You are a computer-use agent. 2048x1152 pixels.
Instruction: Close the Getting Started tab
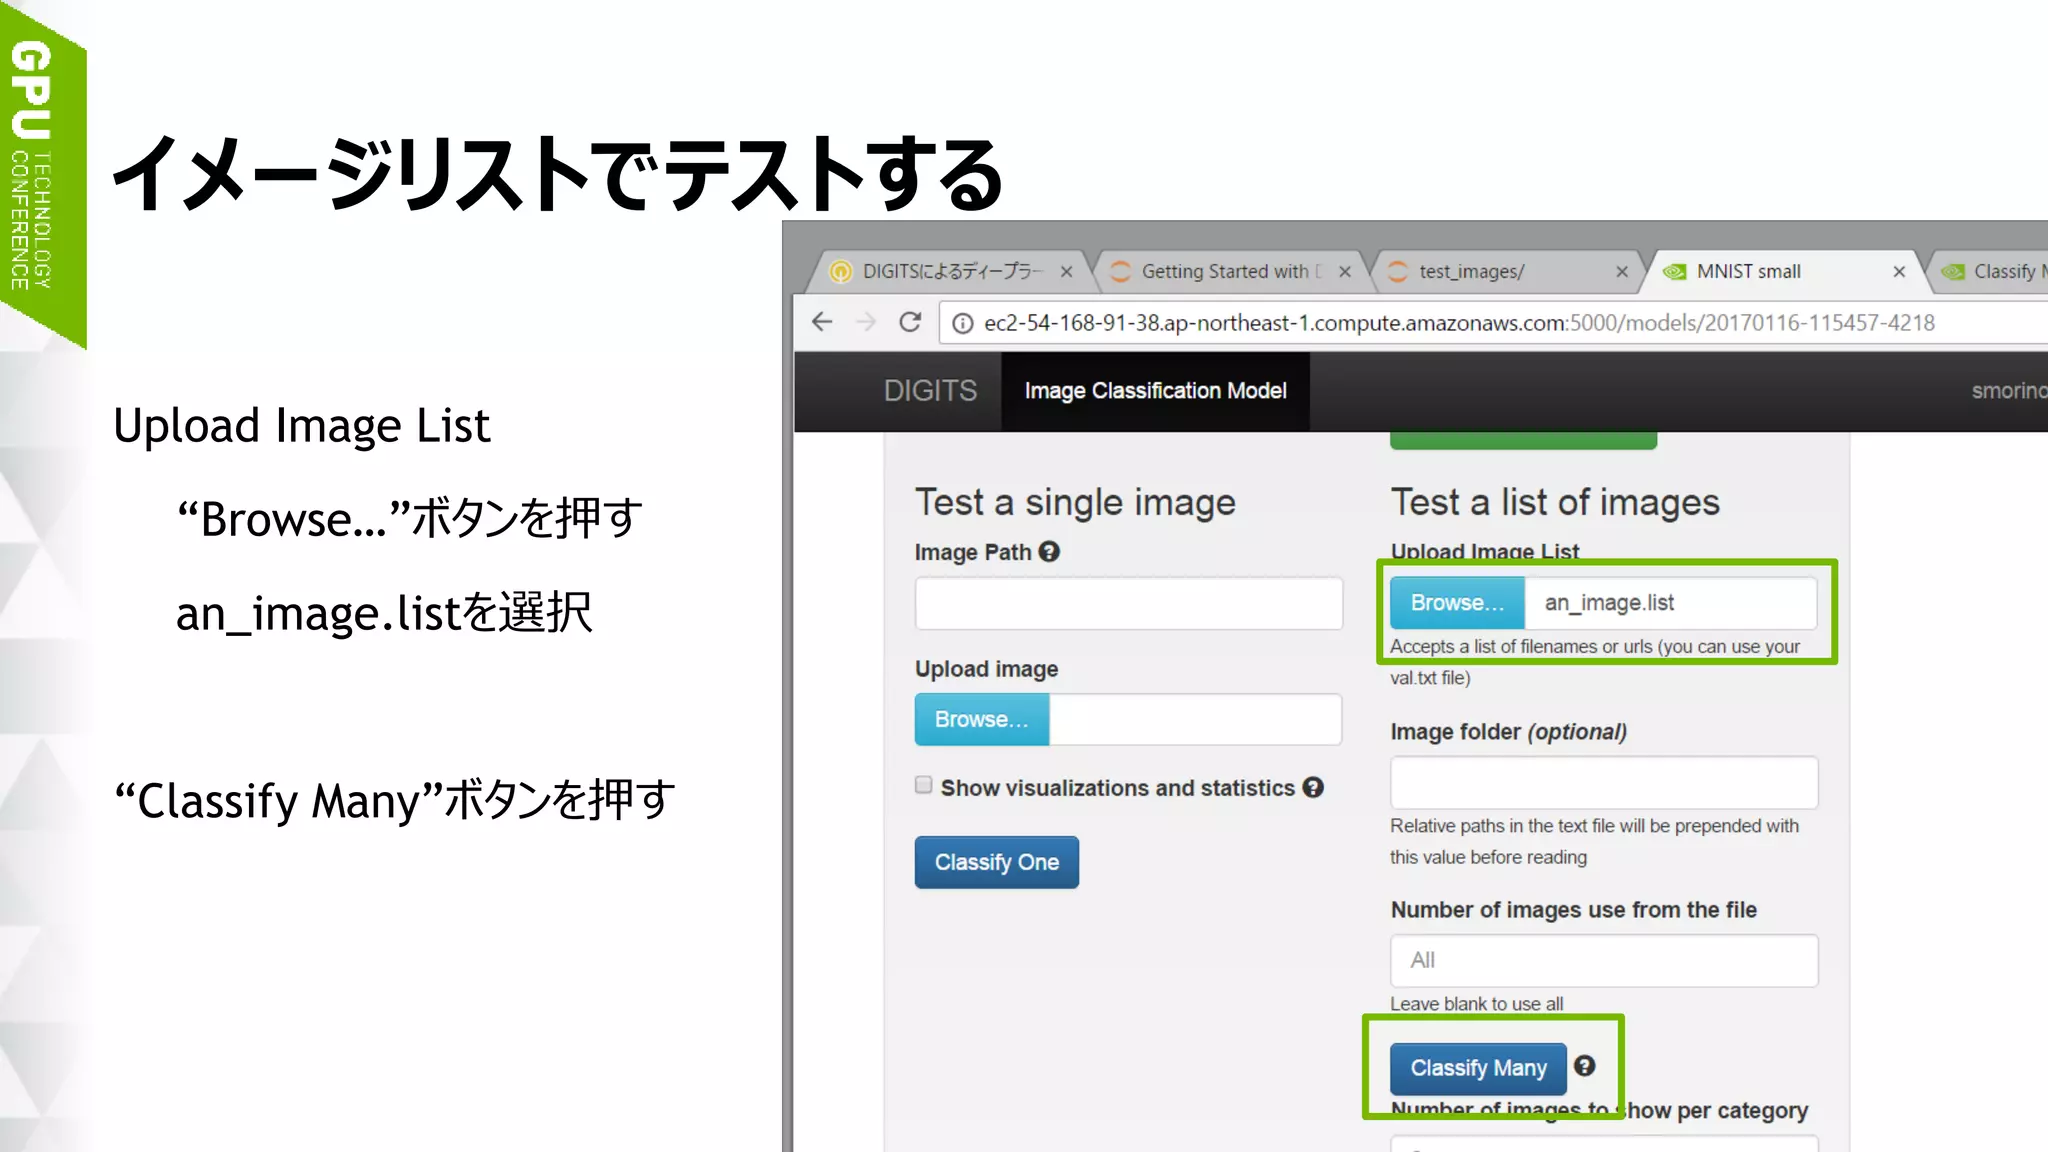[1345, 271]
